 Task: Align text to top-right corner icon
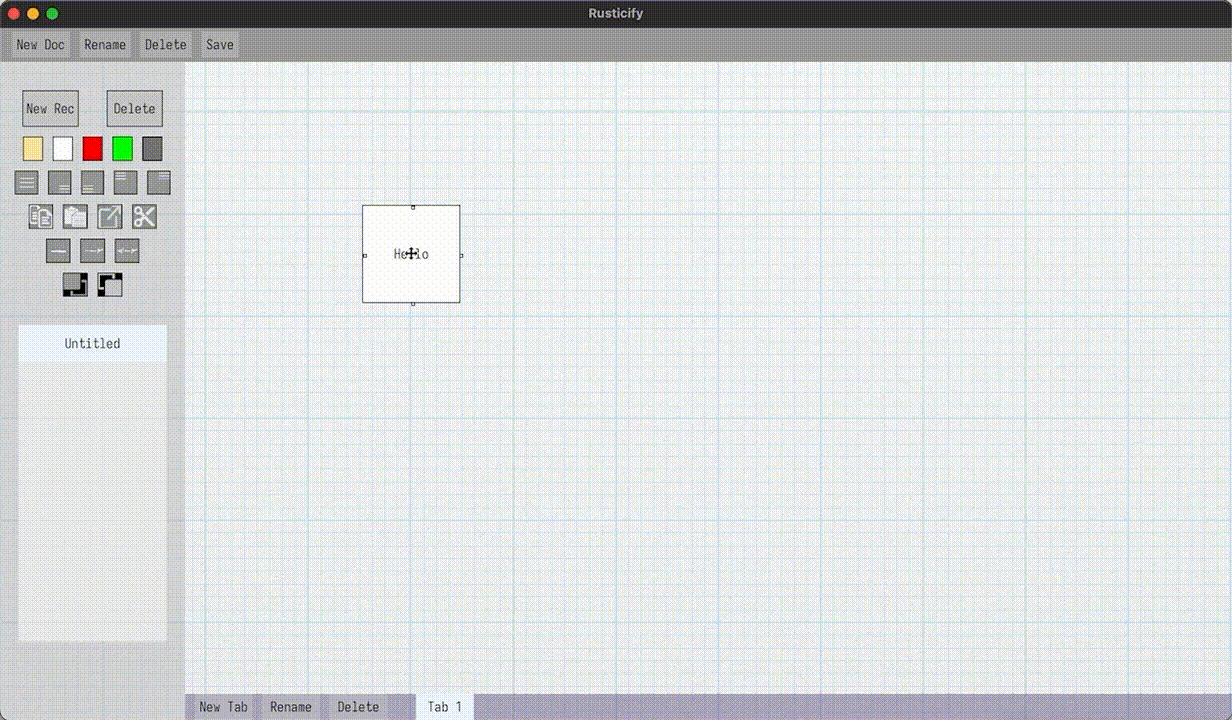[159, 183]
